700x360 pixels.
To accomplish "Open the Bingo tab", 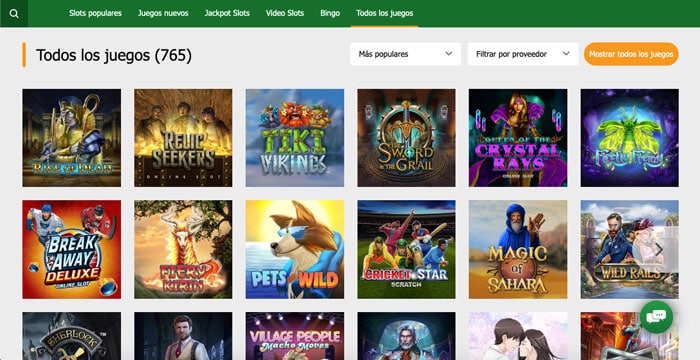I will coord(330,13).
